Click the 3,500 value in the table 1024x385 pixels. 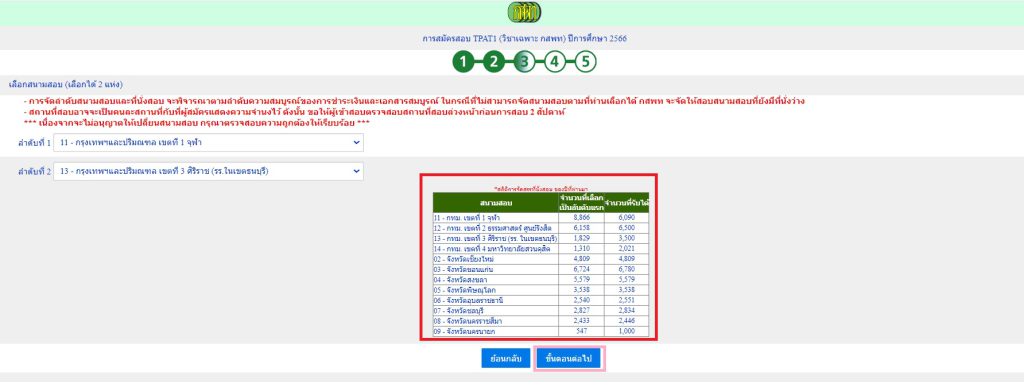point(627,238)
